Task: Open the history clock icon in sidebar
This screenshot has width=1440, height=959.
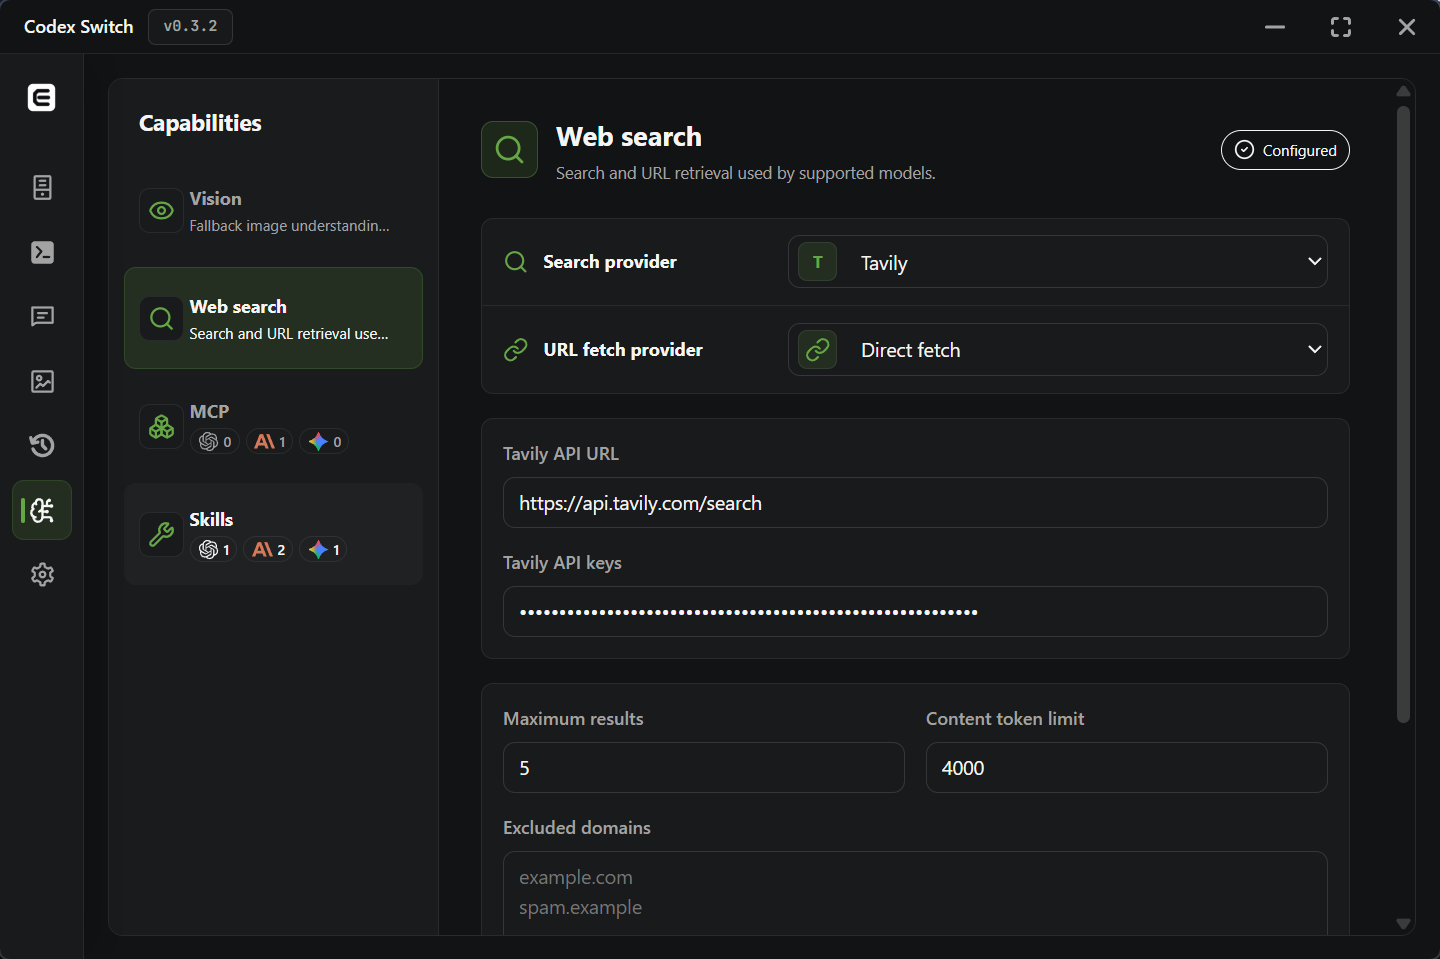Action: [x=42, y=445]
